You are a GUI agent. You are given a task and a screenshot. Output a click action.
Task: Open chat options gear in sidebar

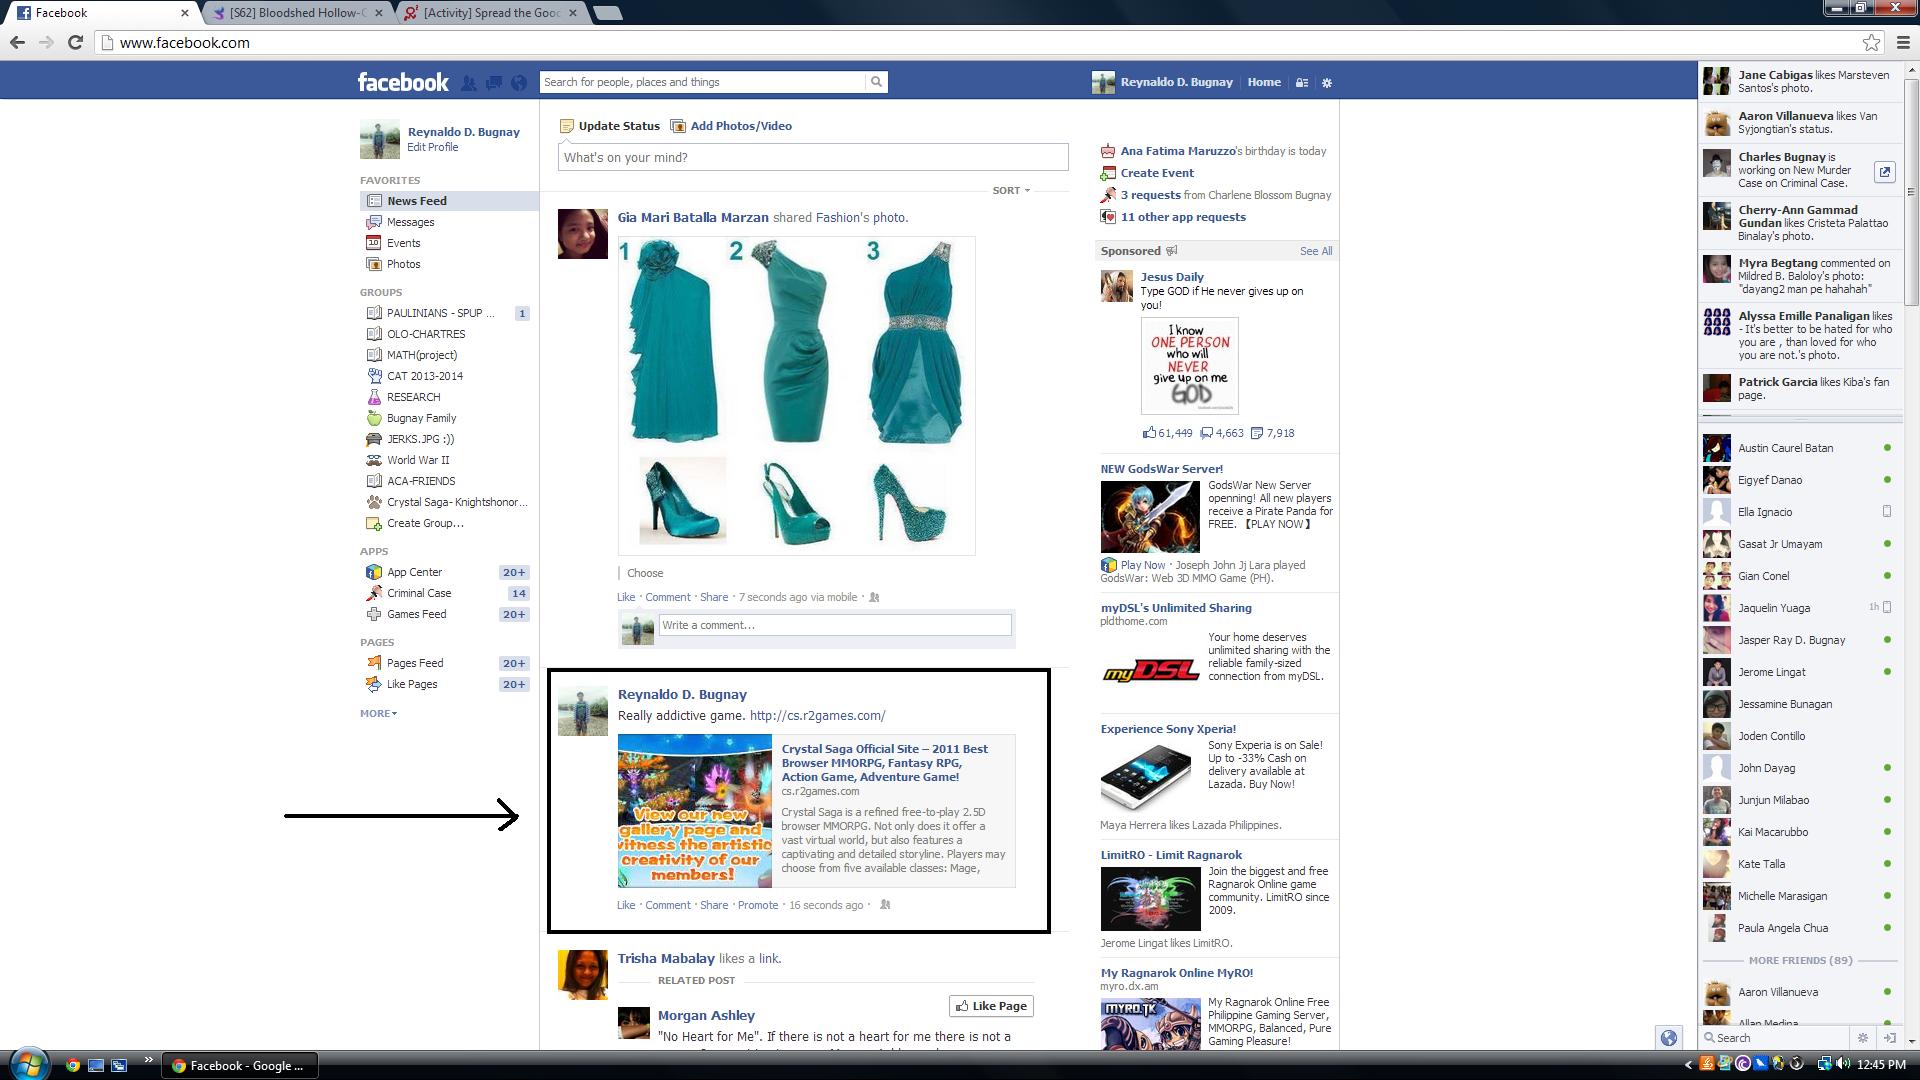(x=1862, y=1038)
